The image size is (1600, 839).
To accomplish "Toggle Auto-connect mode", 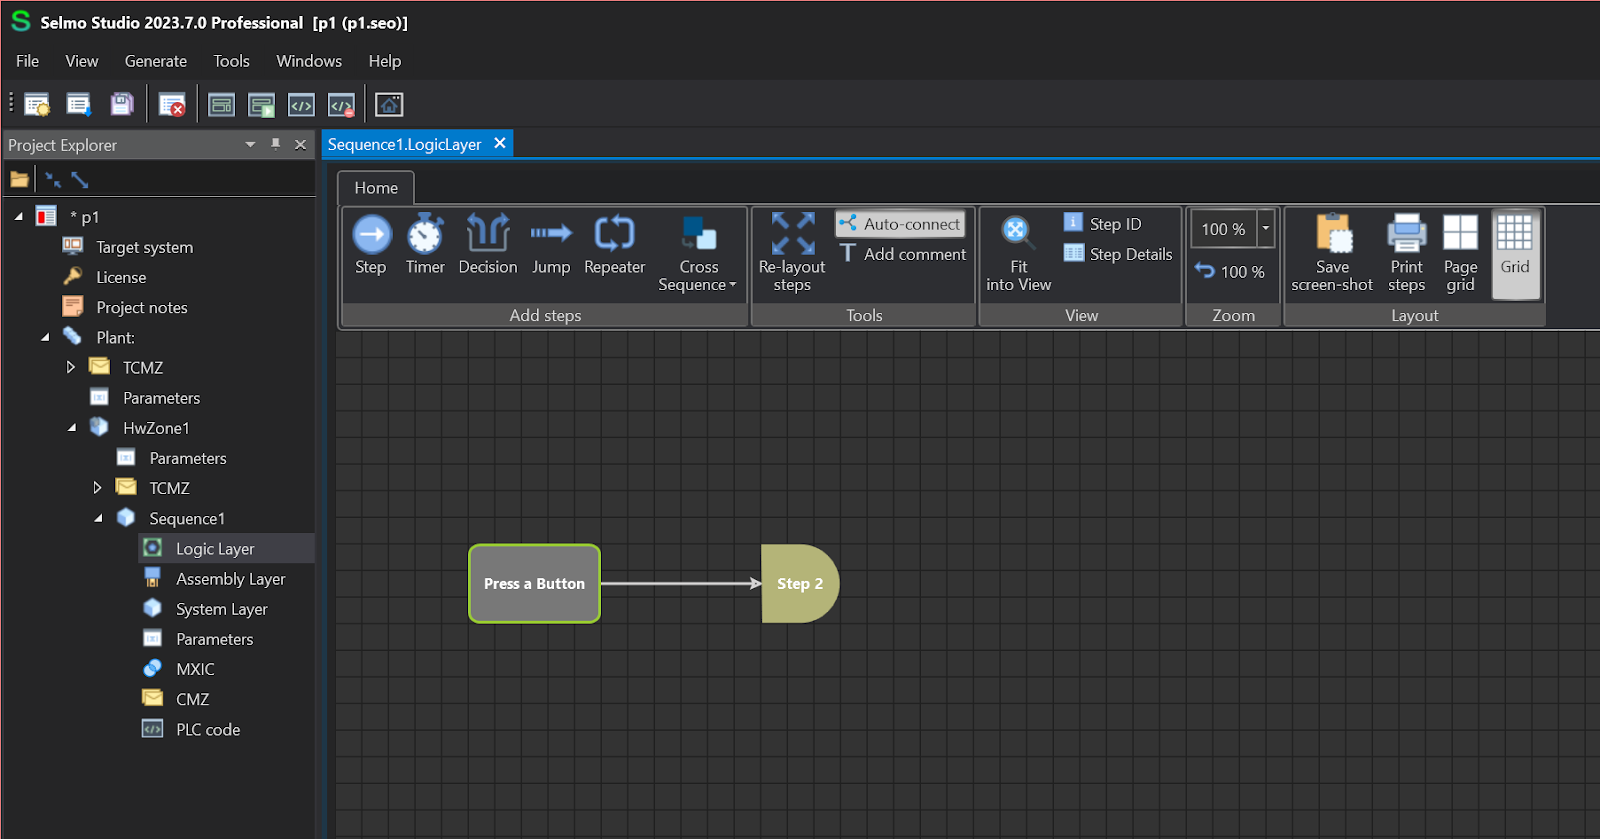I will pos(900,224).
